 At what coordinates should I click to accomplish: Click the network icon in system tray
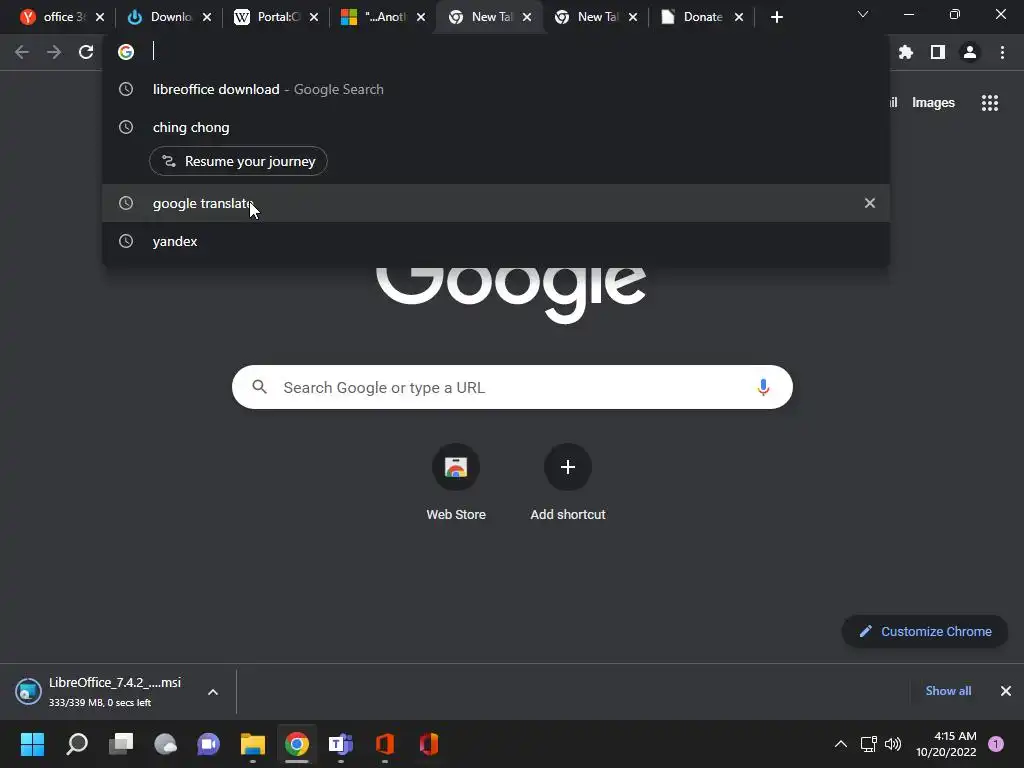pos(868,744)
